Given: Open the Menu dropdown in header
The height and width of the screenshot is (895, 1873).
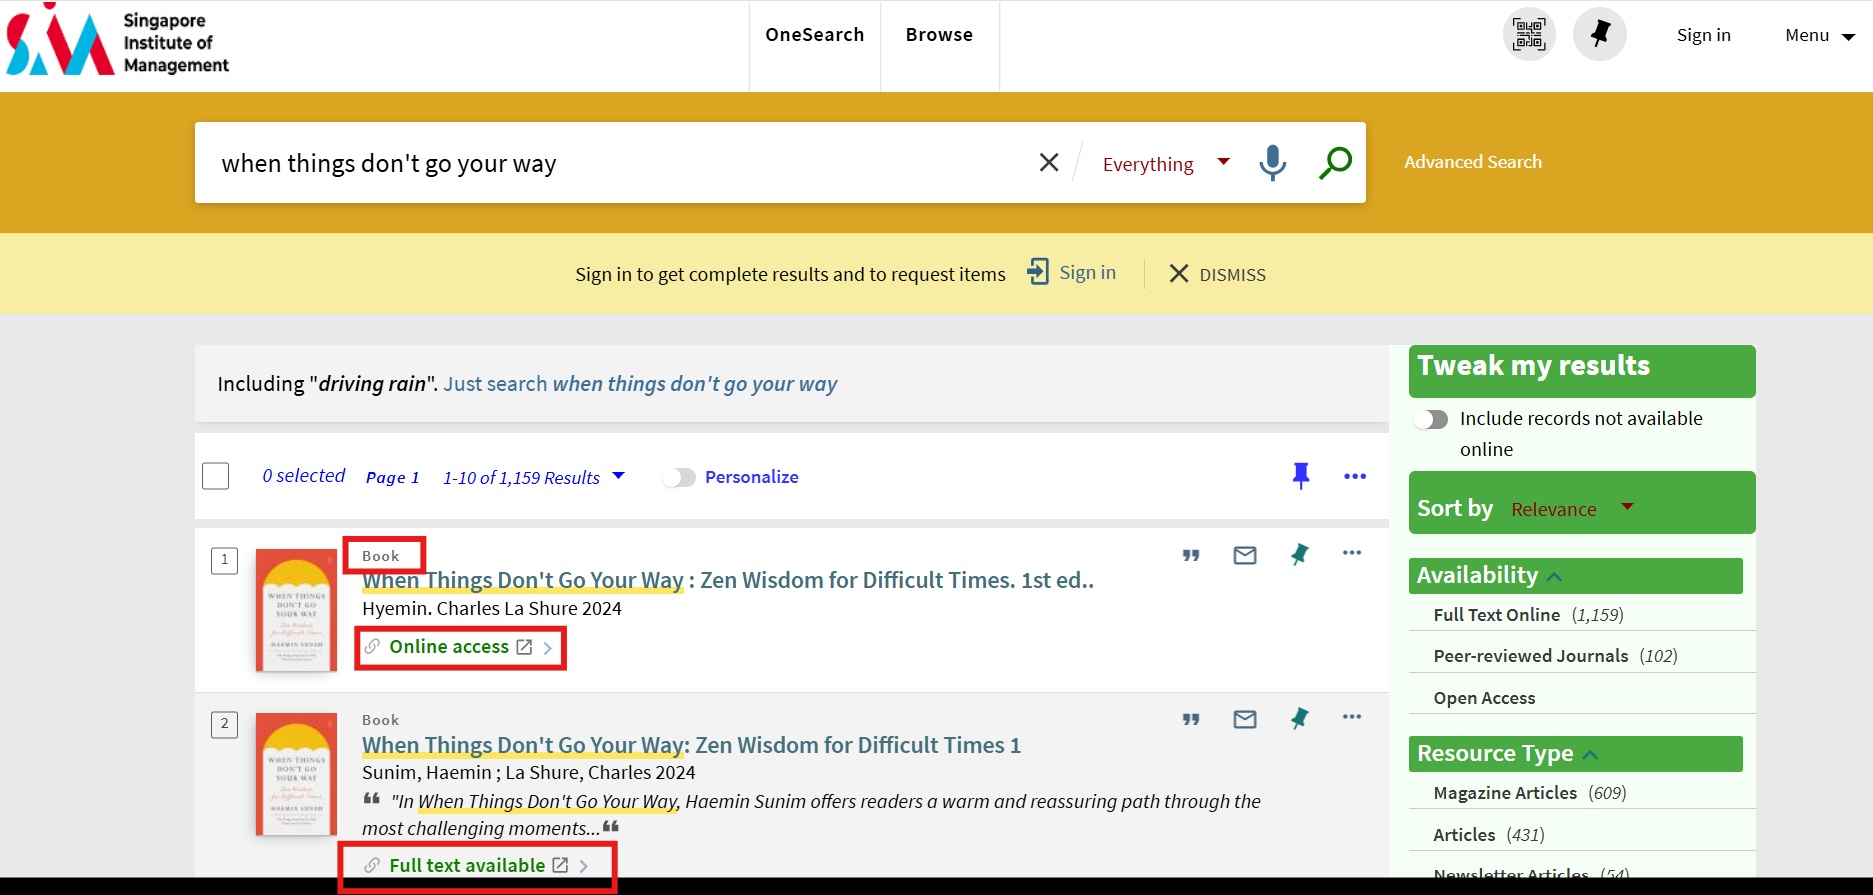Looking at the screenshot, I should coord(1820,35).
